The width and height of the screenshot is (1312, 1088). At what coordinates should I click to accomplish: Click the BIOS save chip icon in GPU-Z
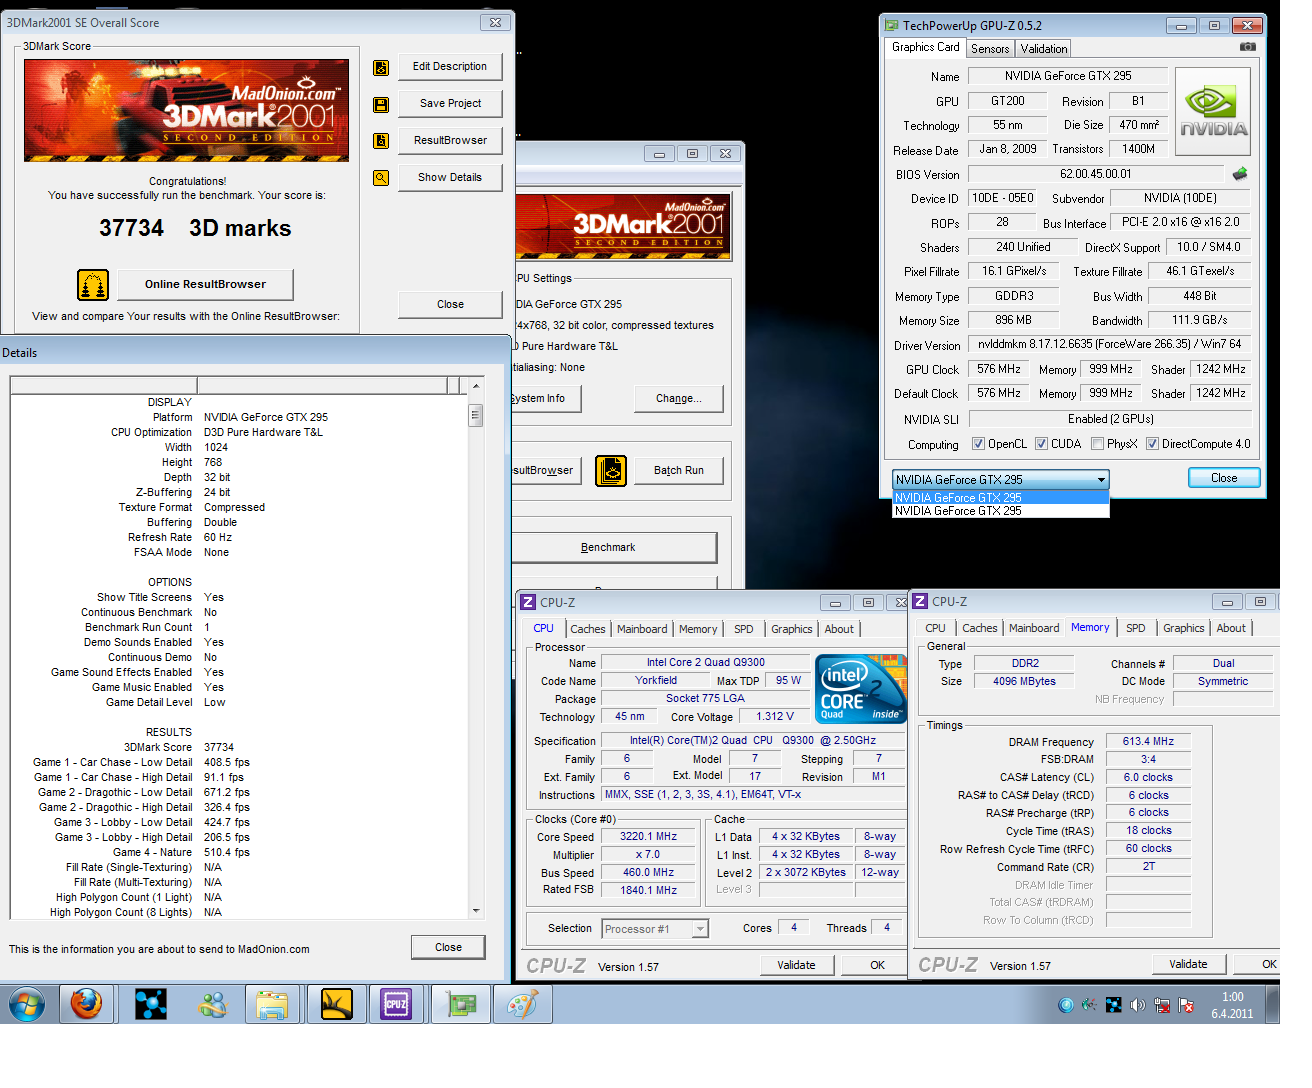pyautogui.click(x=1240, y=174)
